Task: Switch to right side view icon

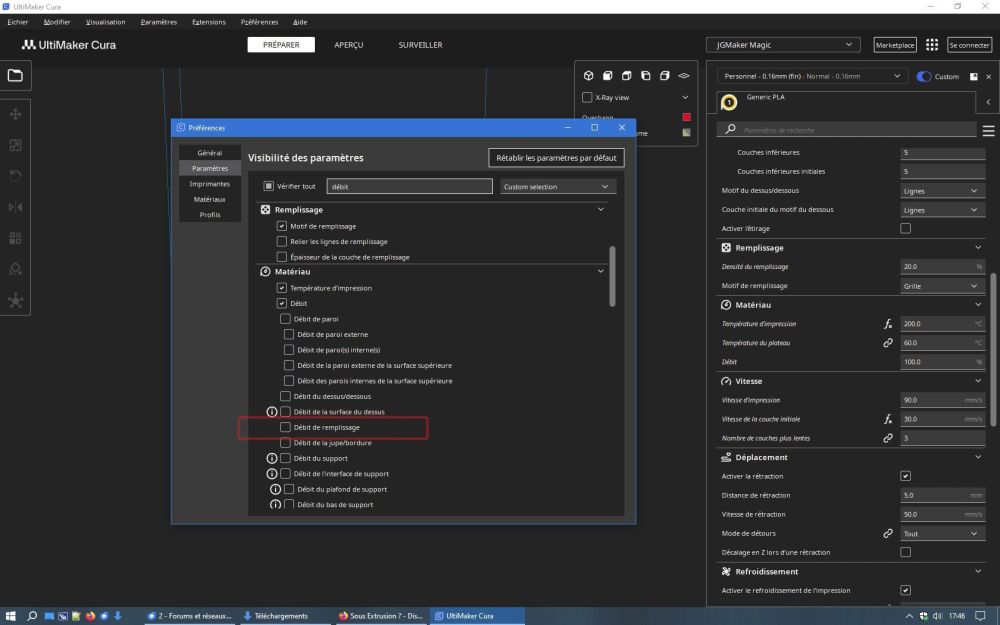Action: 665,75
